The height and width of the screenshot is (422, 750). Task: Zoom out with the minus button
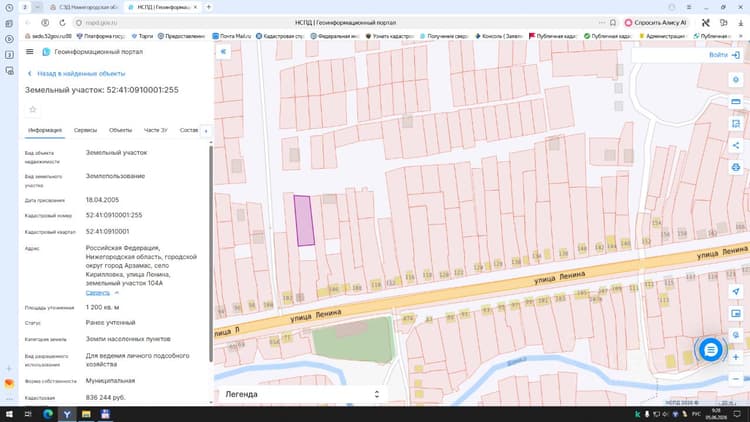[736, 379]
